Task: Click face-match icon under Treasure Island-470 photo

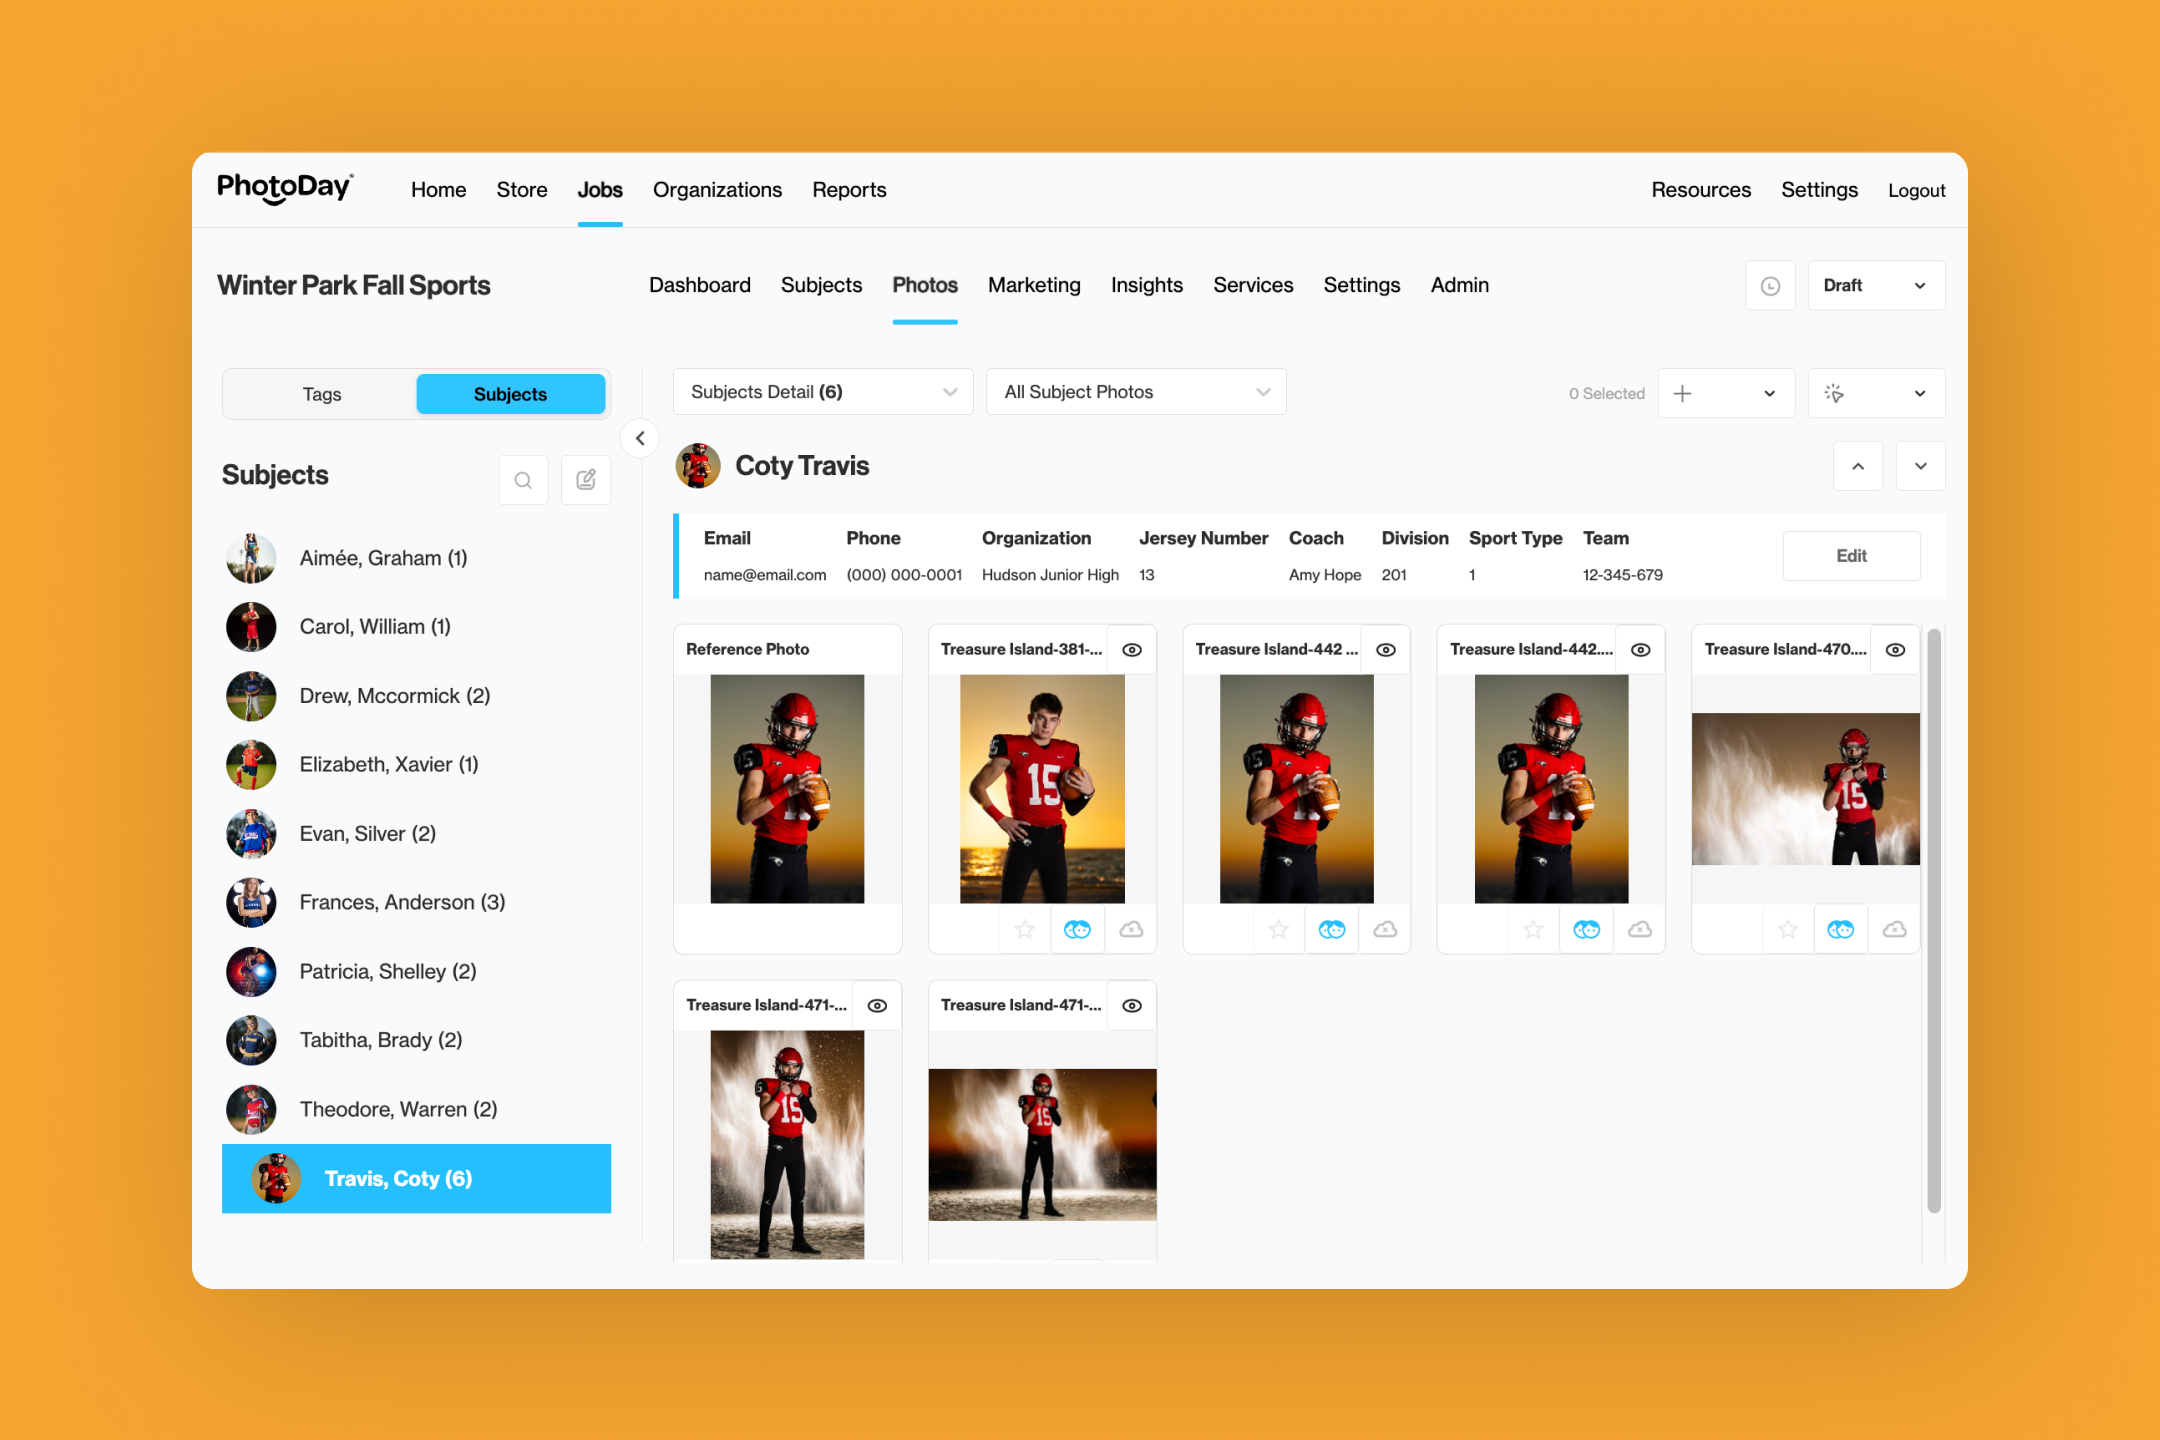Action: pyautogui.click(x=1840, y=930)
